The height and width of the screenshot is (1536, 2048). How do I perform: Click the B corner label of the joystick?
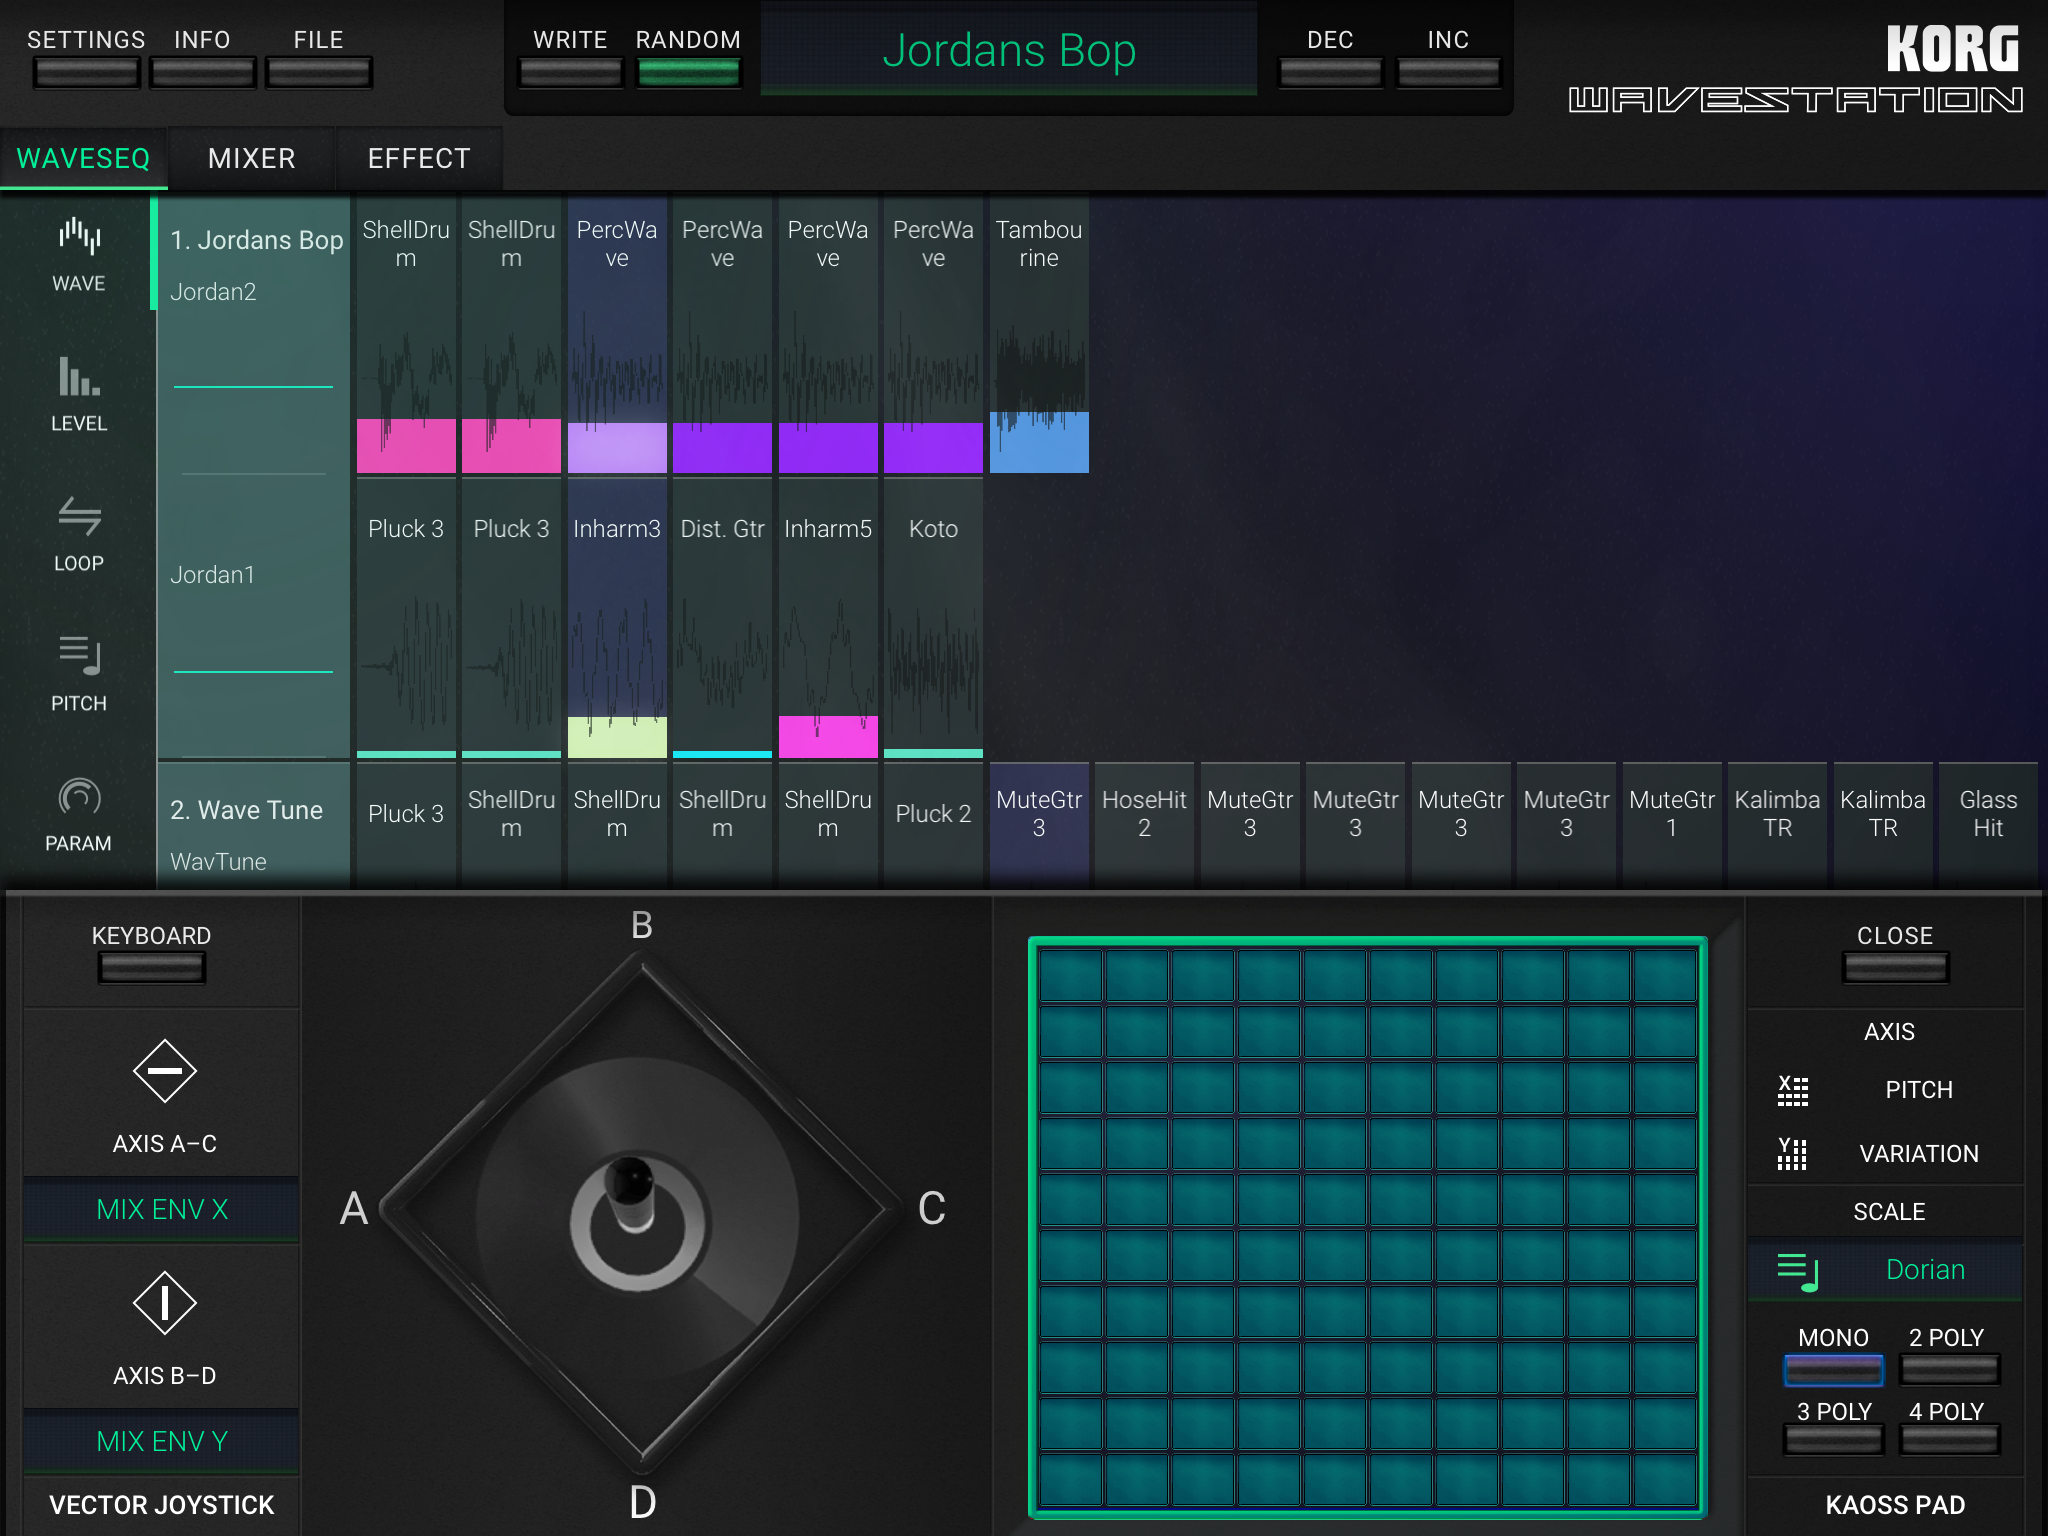coord(642,926)
